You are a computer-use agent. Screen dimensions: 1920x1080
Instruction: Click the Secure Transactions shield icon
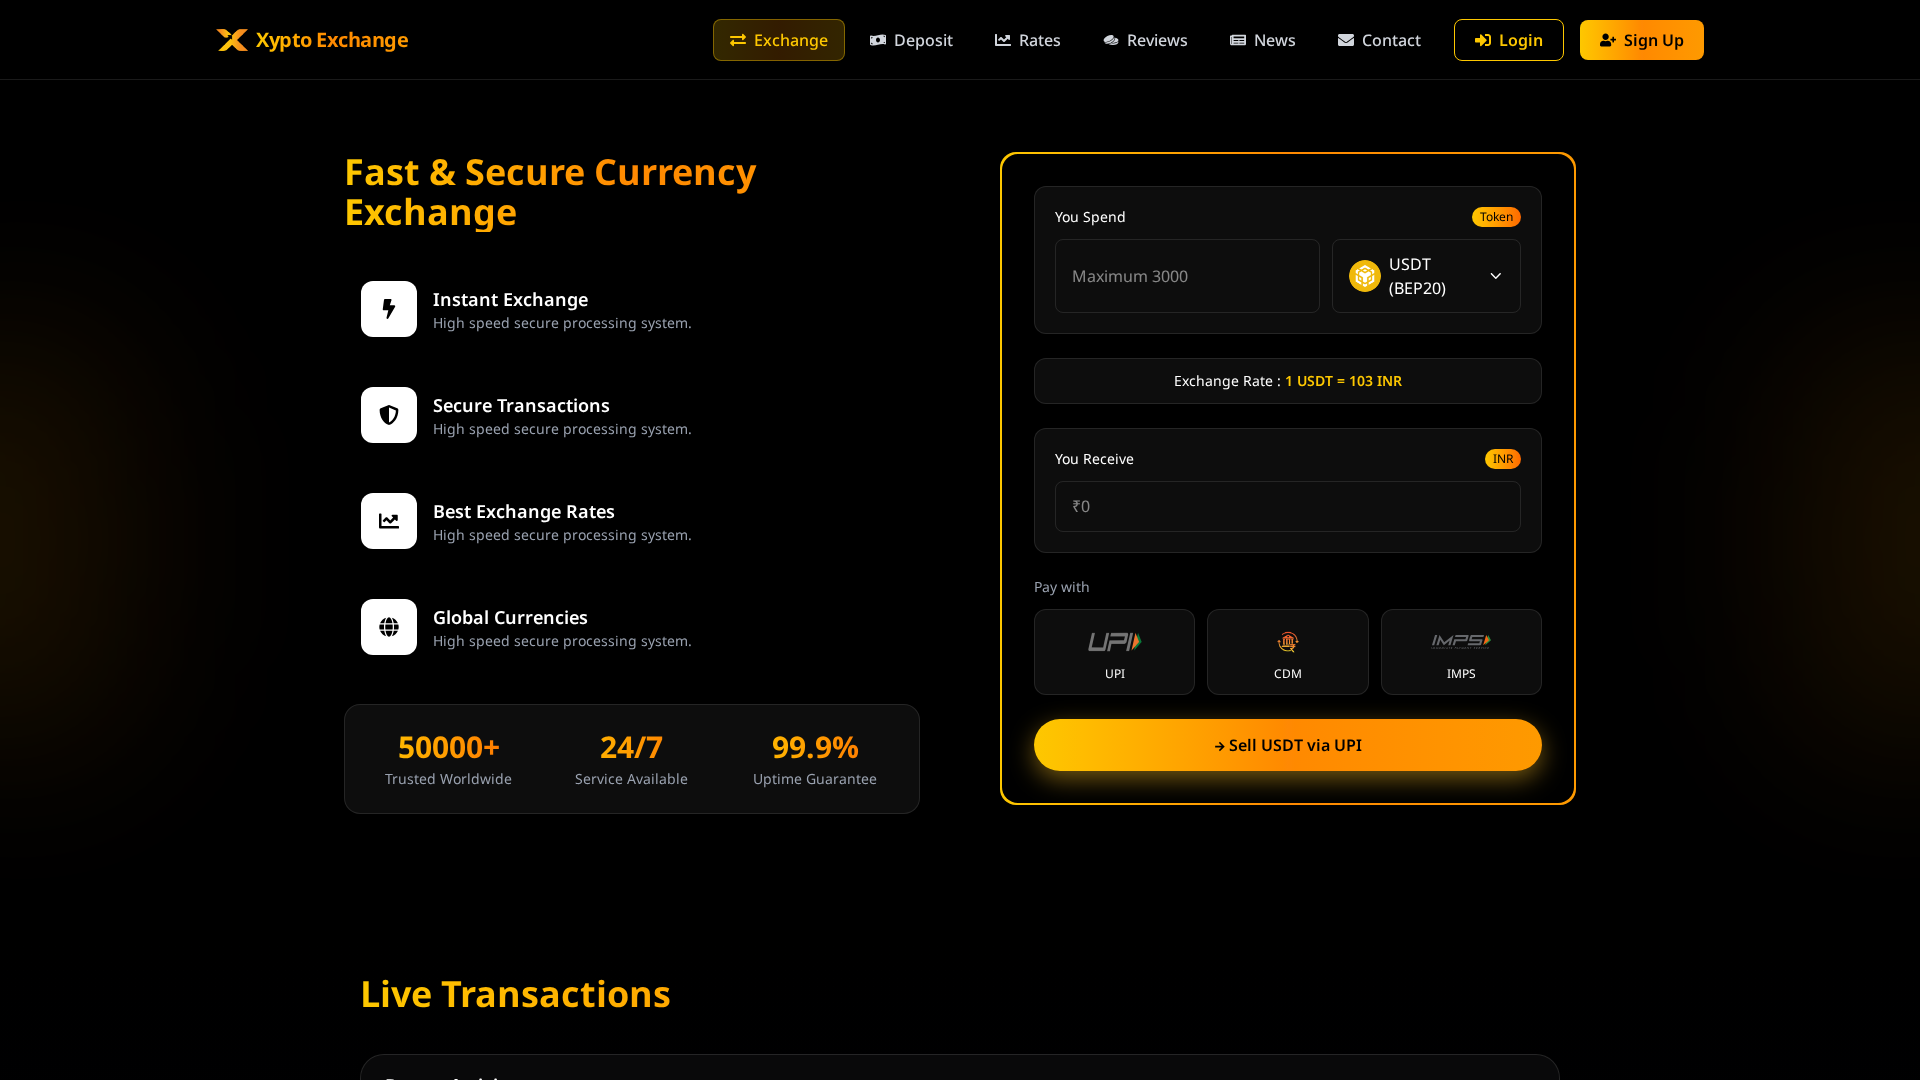point(388,415)
